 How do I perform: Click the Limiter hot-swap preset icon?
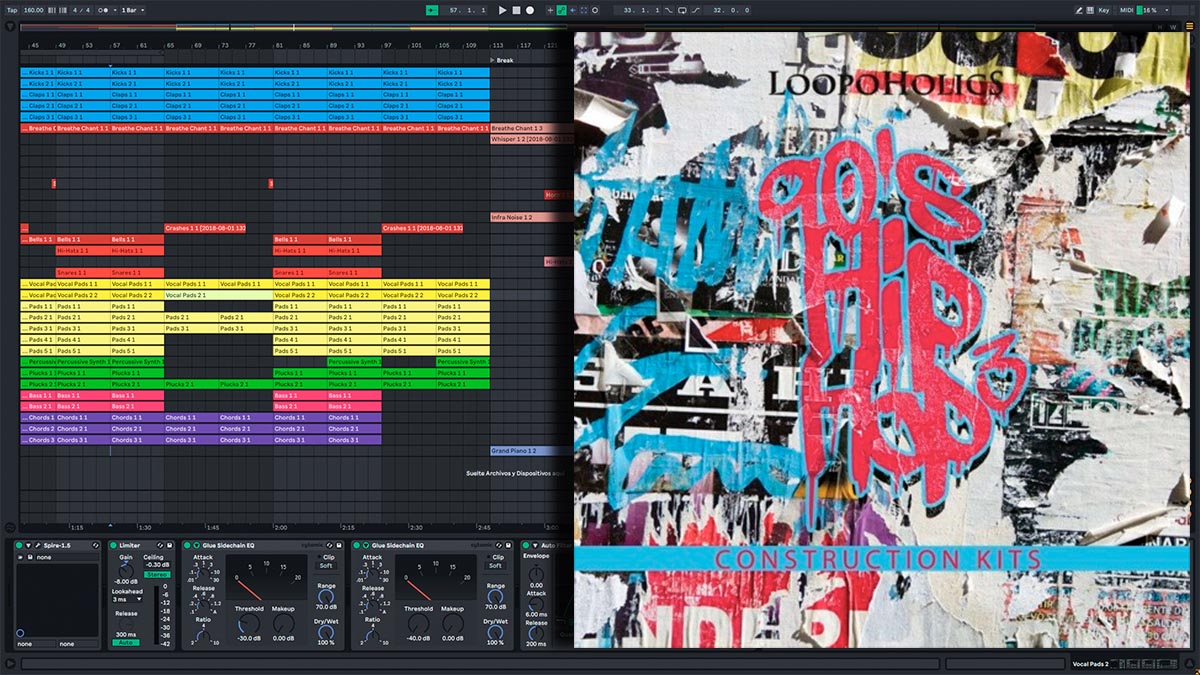[160, 545]
